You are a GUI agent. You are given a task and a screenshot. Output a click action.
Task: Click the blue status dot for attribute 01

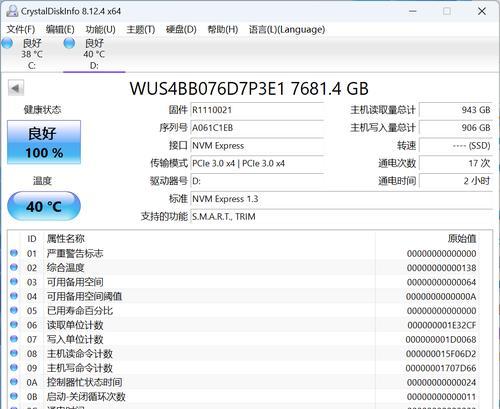pyautogui.click(x=14, y=253)
